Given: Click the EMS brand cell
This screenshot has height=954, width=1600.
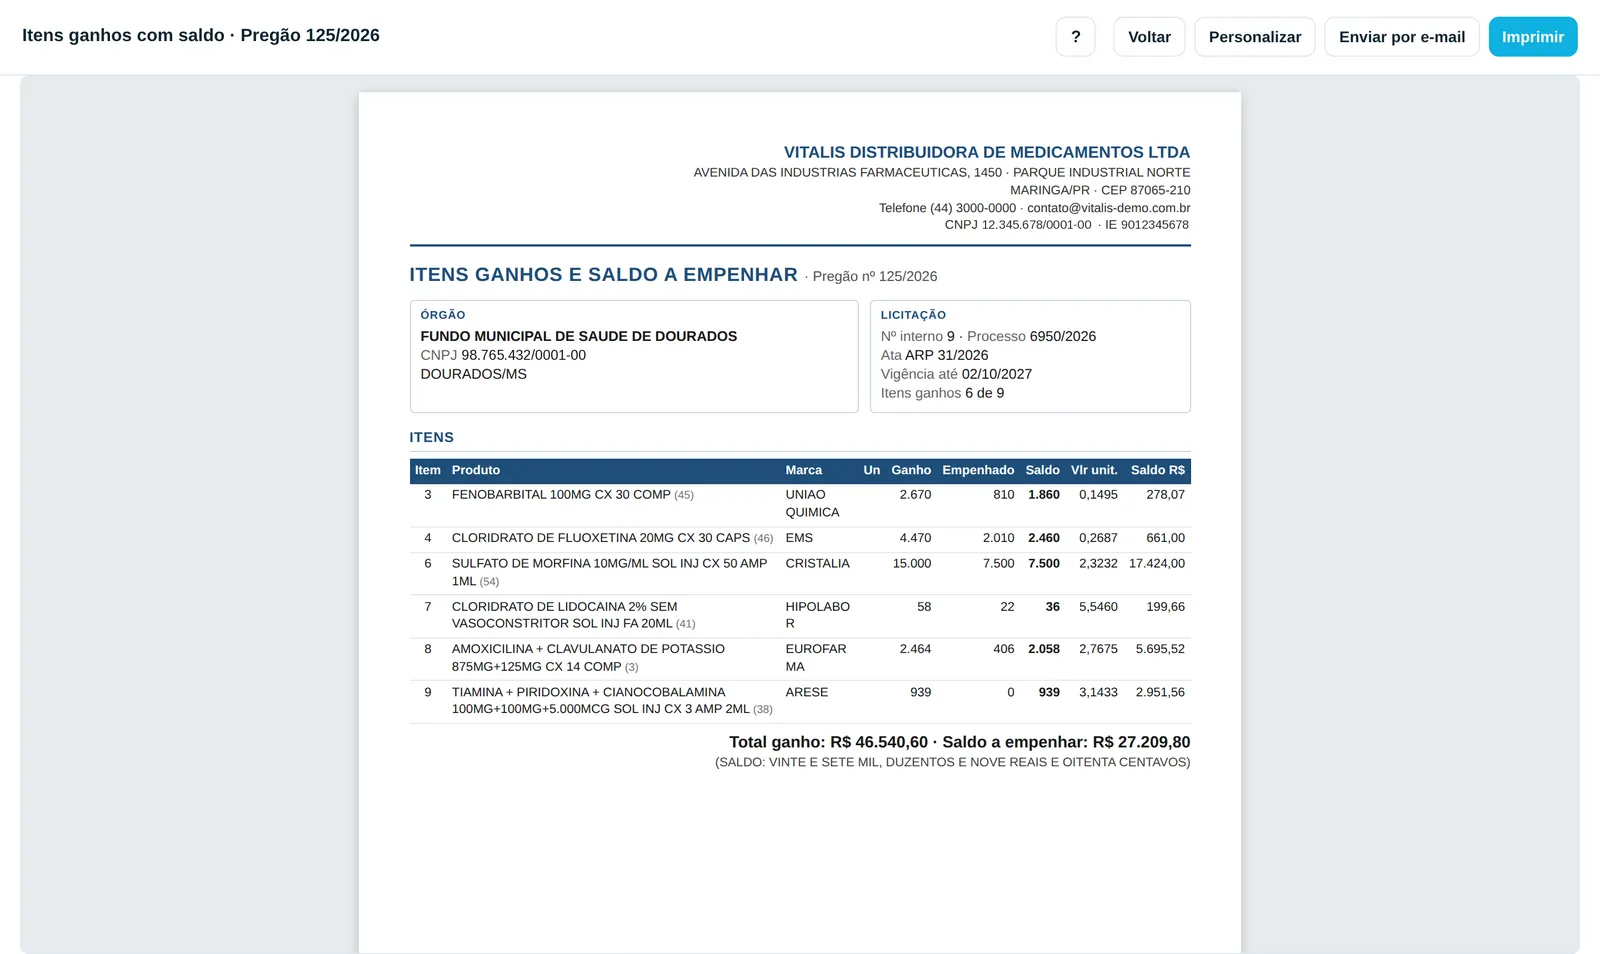Looking at the screenshot, I should coord(800,538).
